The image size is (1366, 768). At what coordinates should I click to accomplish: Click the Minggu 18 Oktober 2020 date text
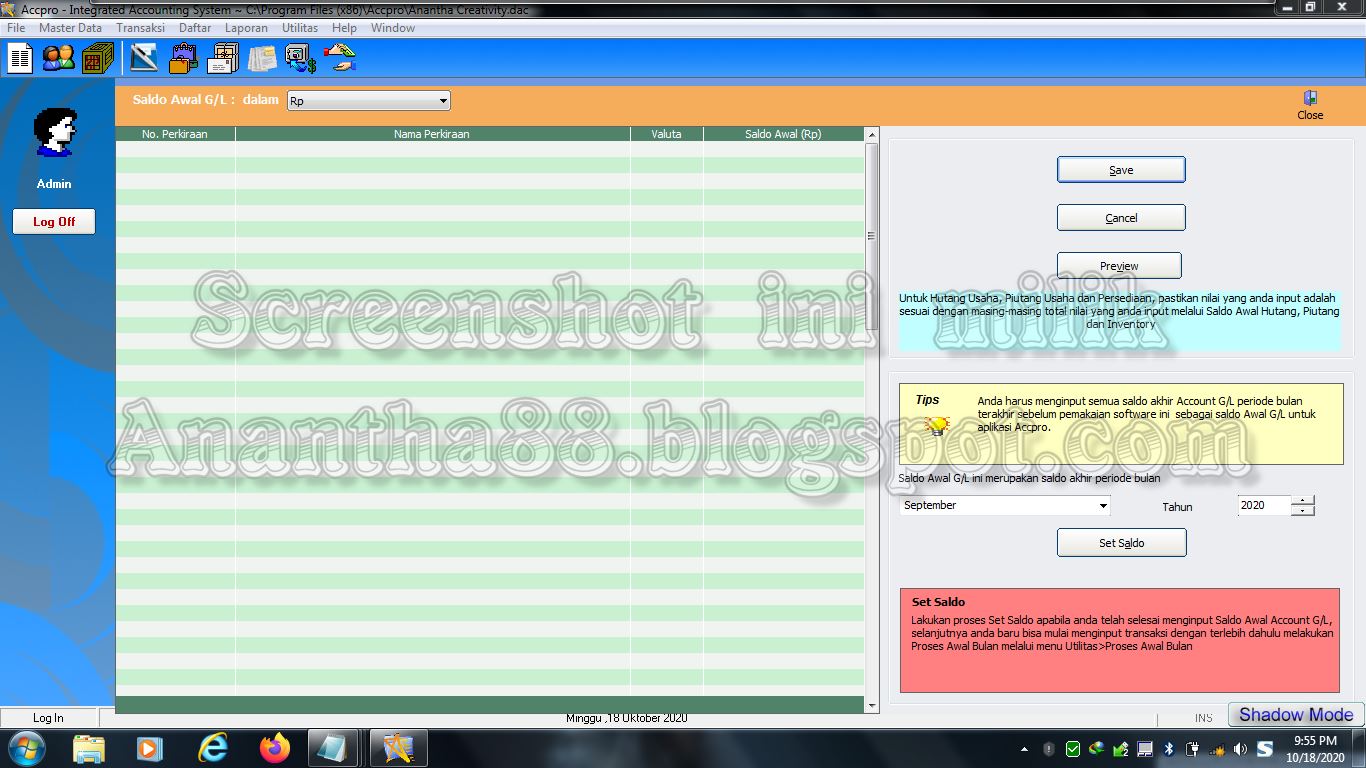point(627,718)
